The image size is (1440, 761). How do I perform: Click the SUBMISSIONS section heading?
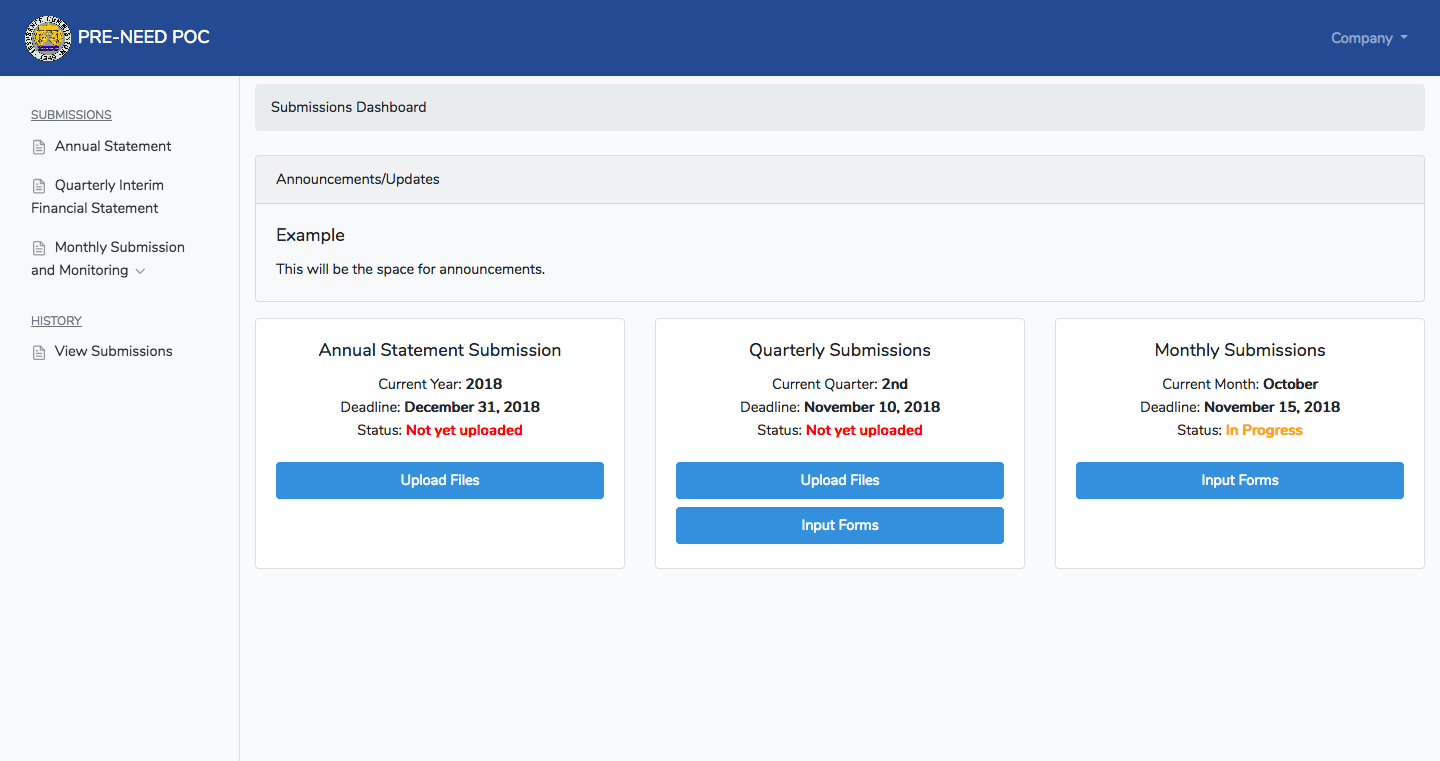71,115
